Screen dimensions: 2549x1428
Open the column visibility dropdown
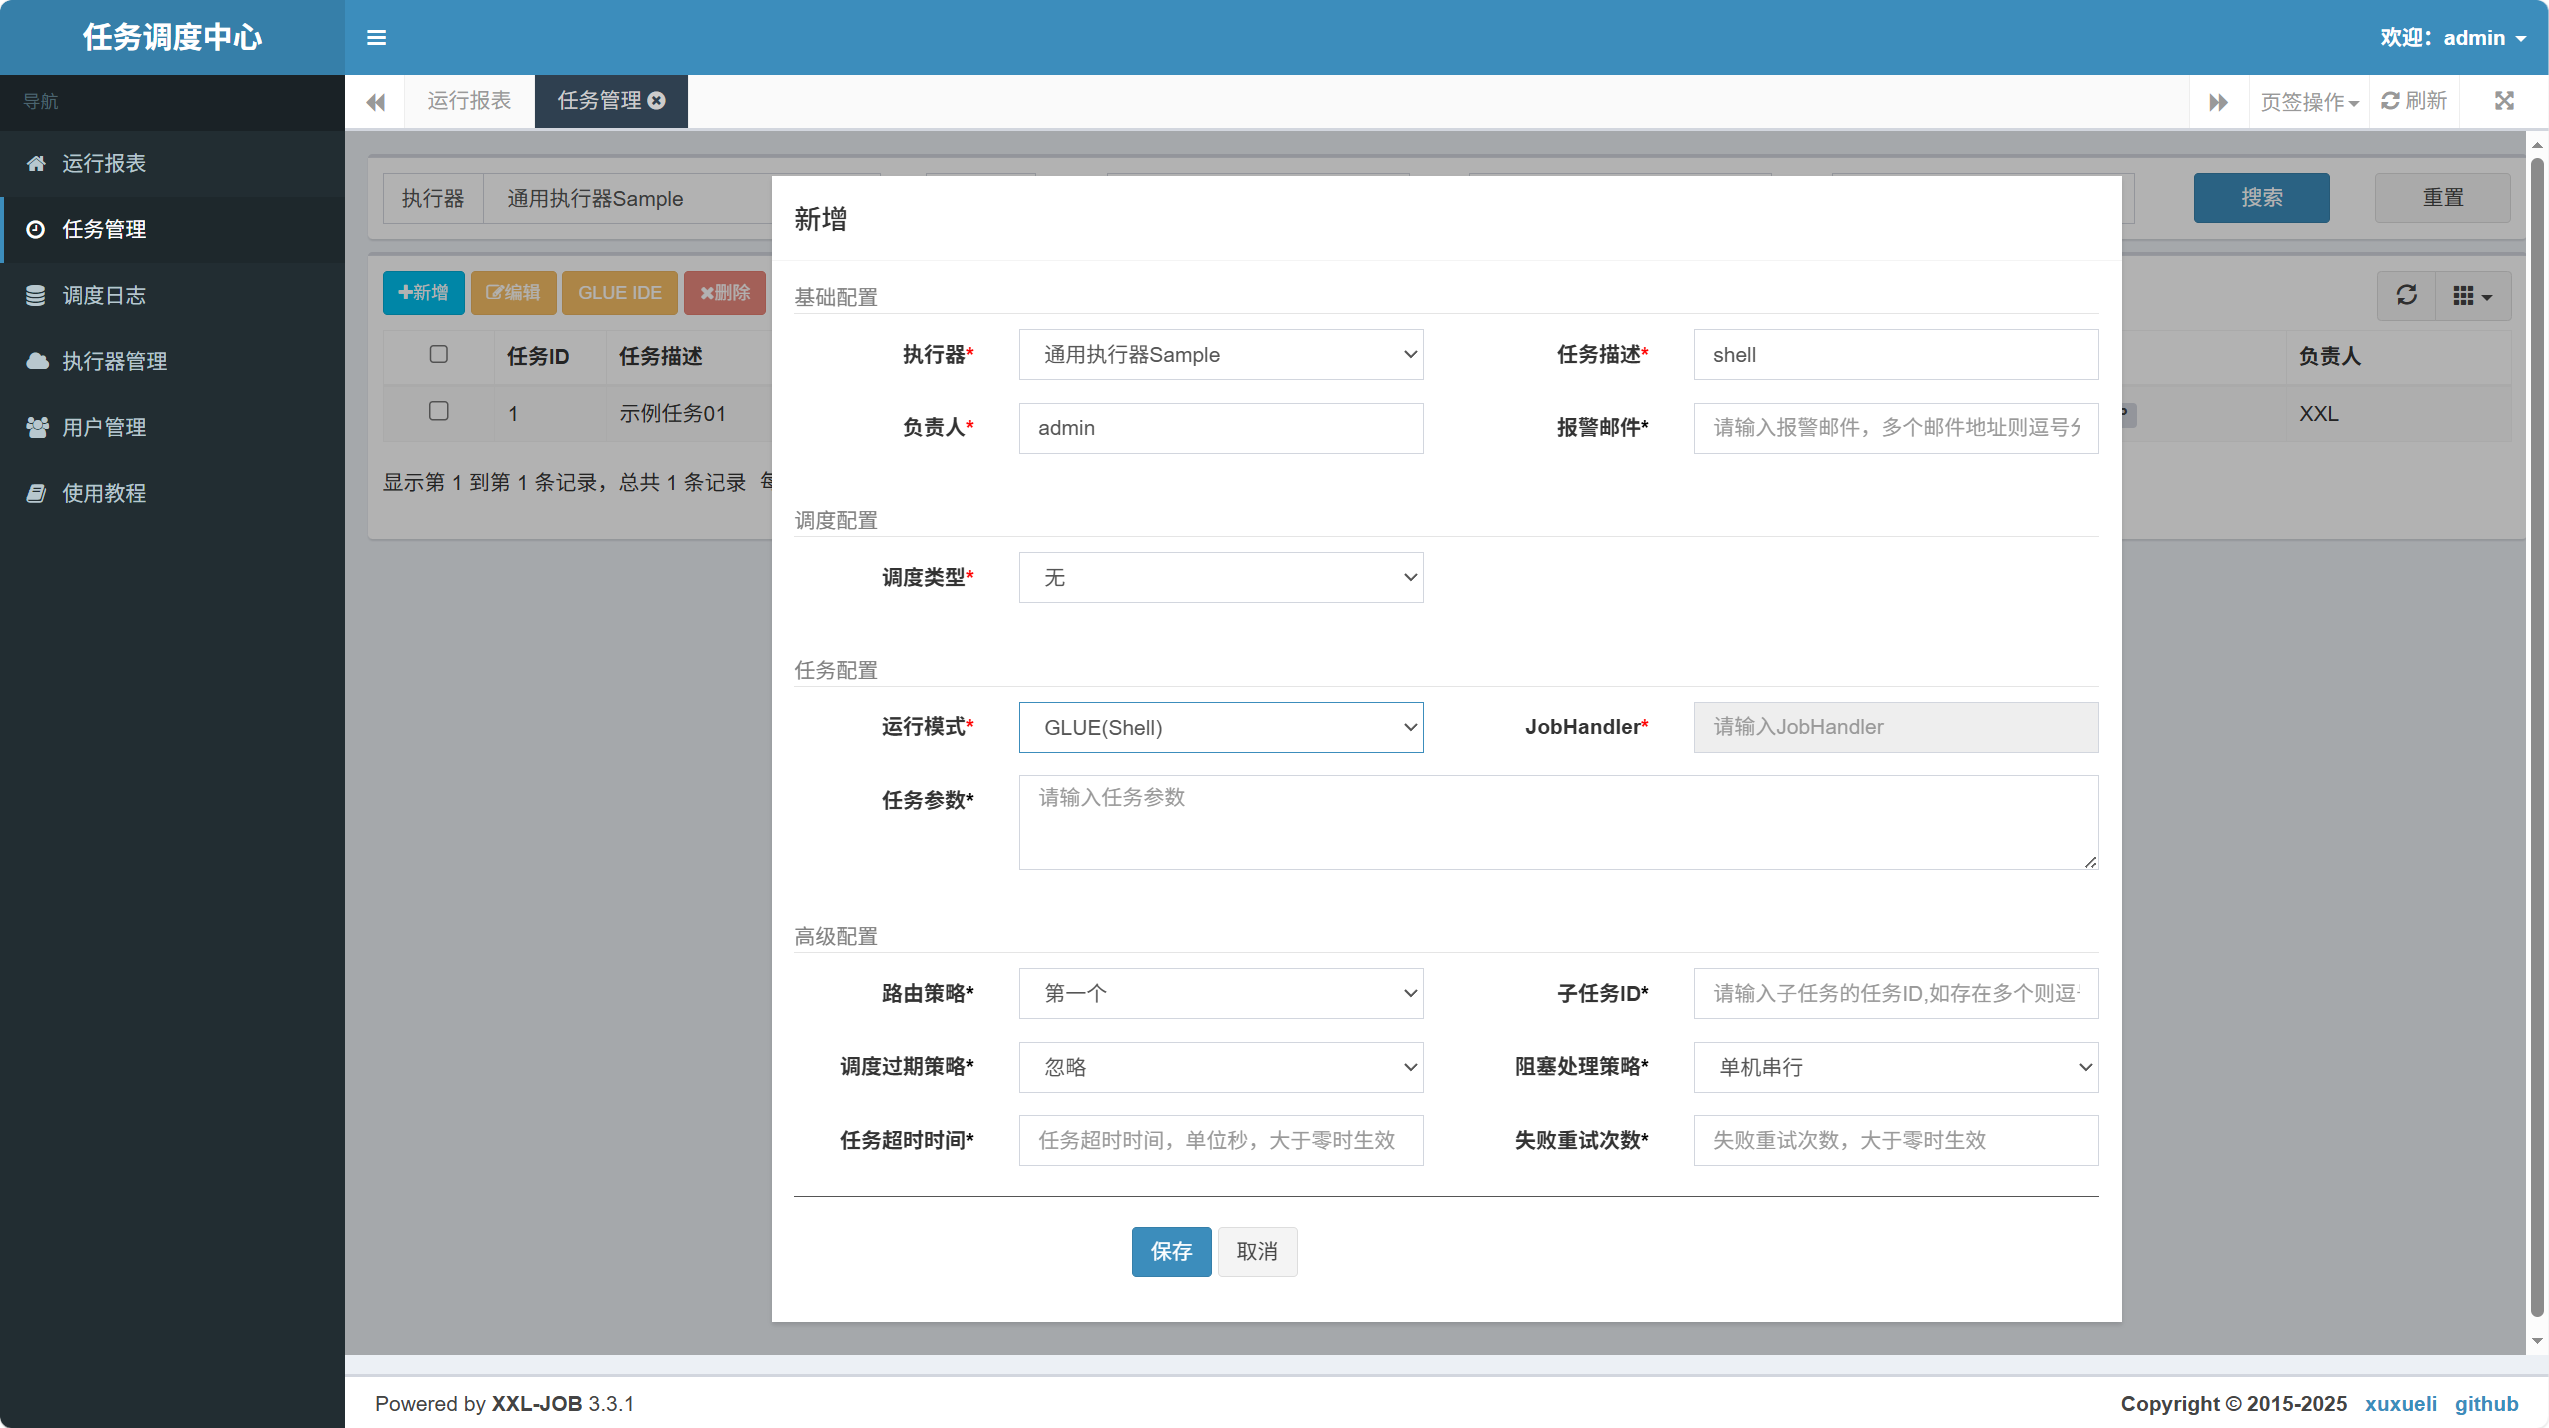[2472, 295]
